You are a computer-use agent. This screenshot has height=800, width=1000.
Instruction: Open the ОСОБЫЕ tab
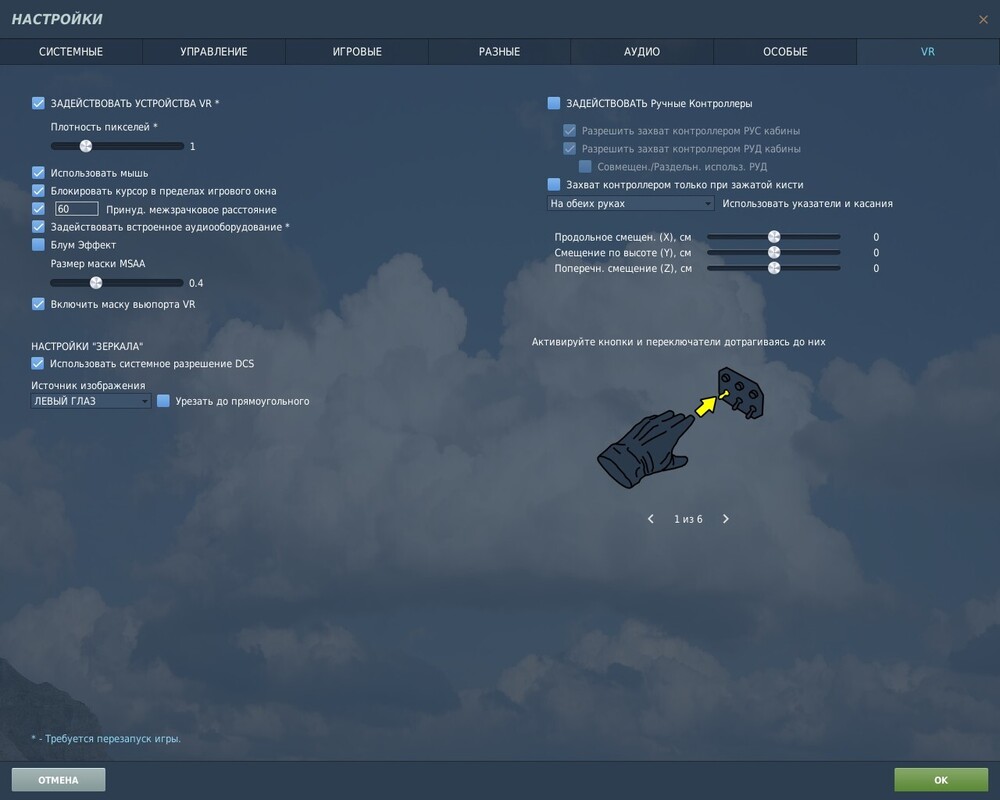coord(785,52)
